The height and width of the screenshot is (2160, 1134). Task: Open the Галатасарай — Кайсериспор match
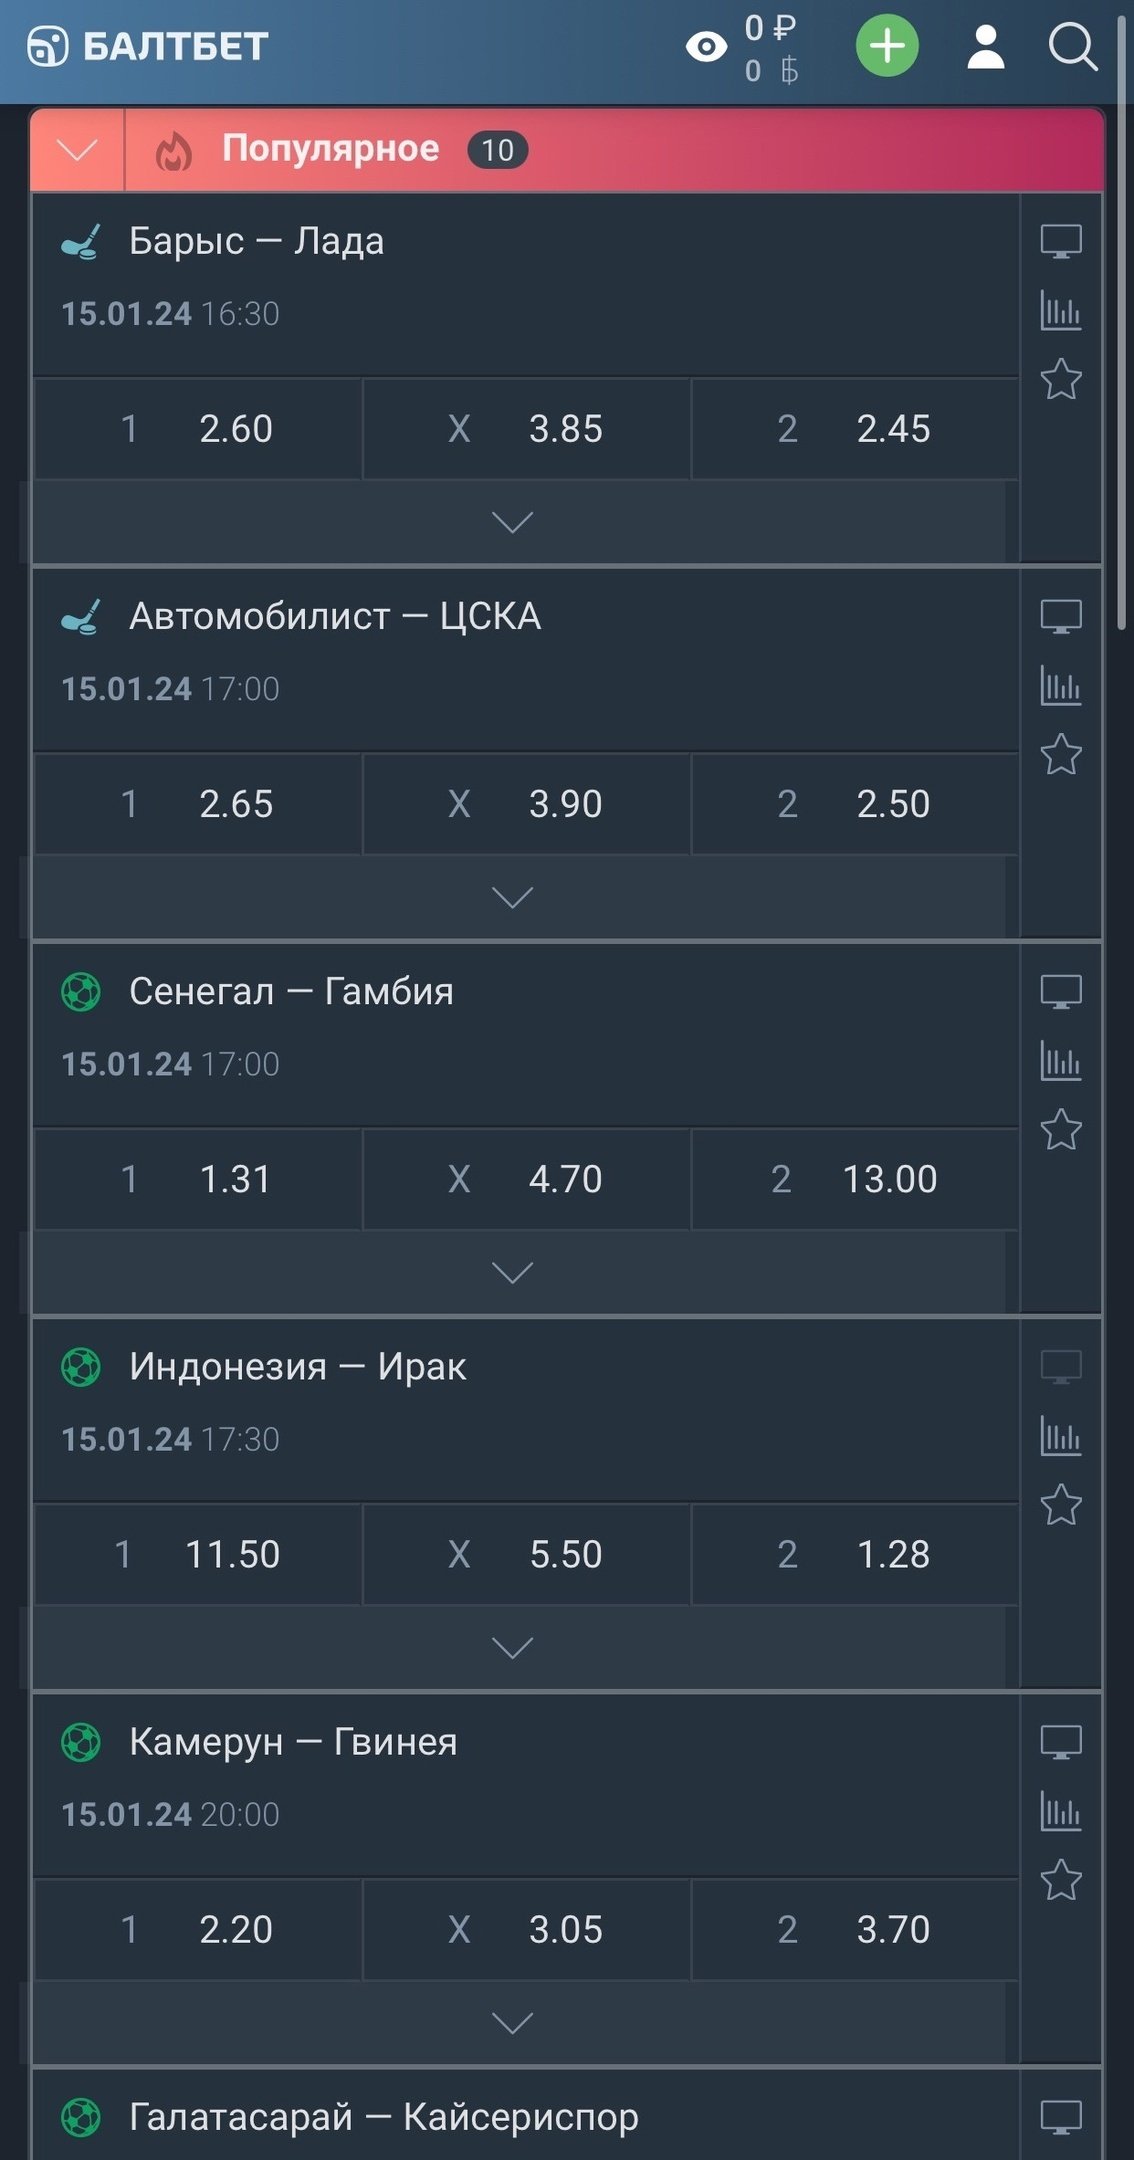click(384, 2117)
